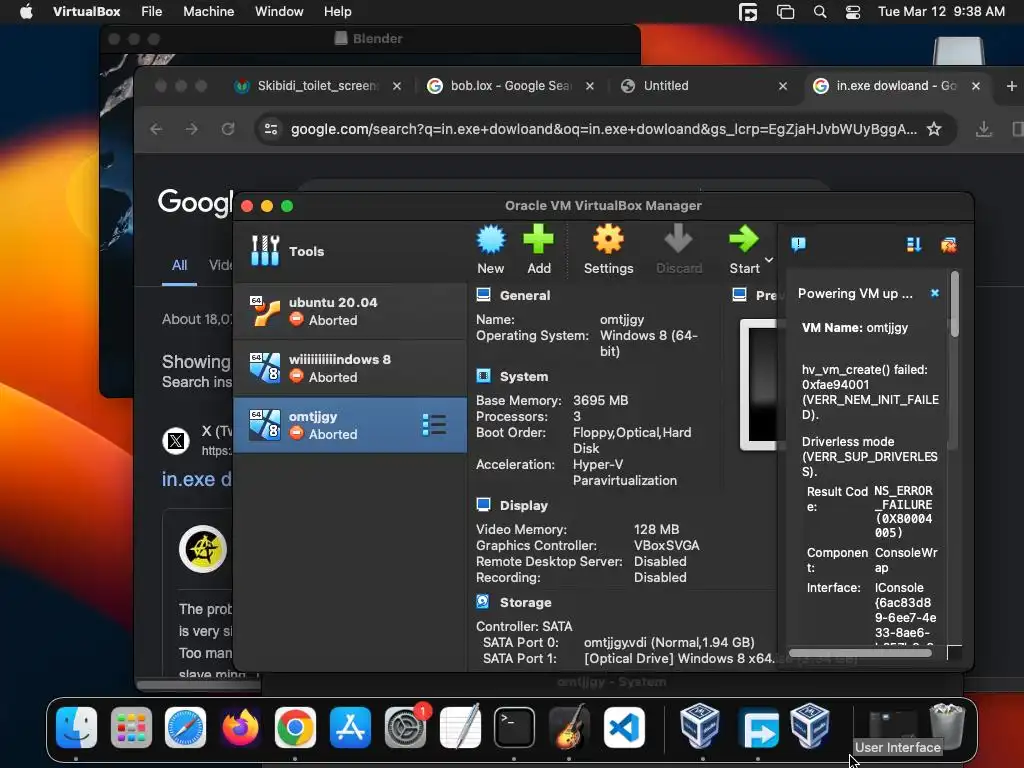
Task: Open the Window menu
Action: click(x=279, y=12)
